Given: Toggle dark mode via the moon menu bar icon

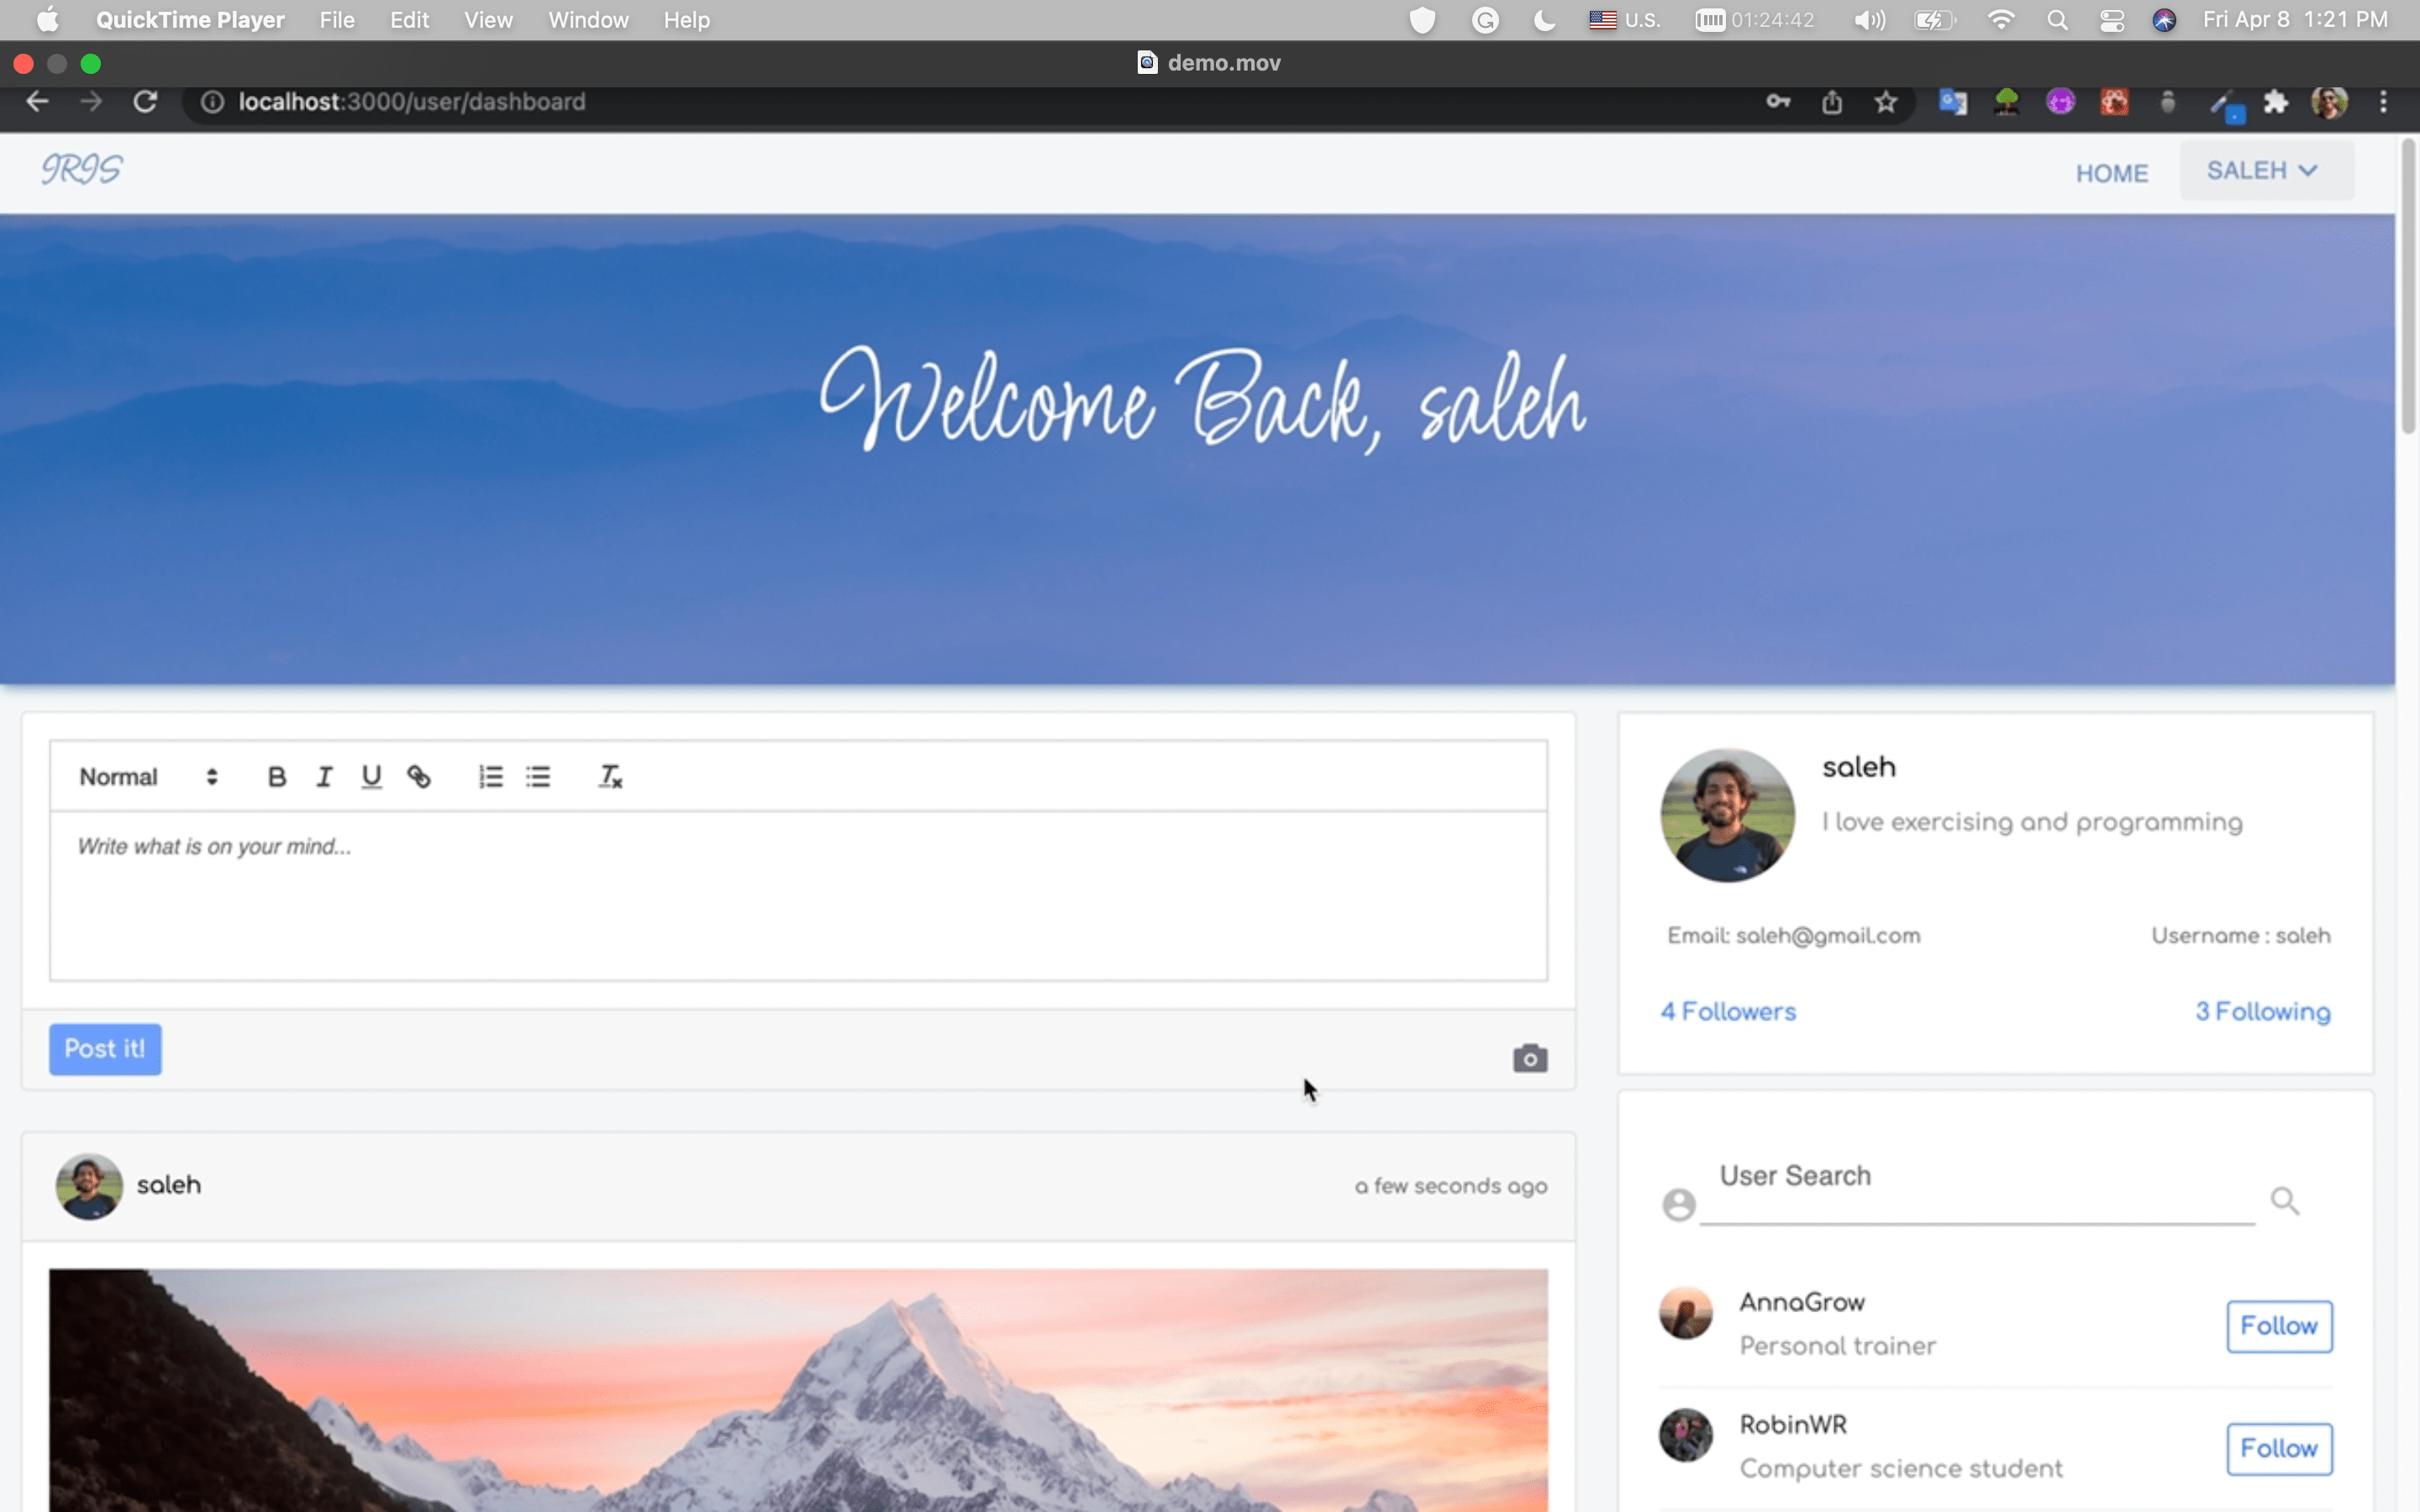Looking at the screenshot, I should [x=1543, y=19].
